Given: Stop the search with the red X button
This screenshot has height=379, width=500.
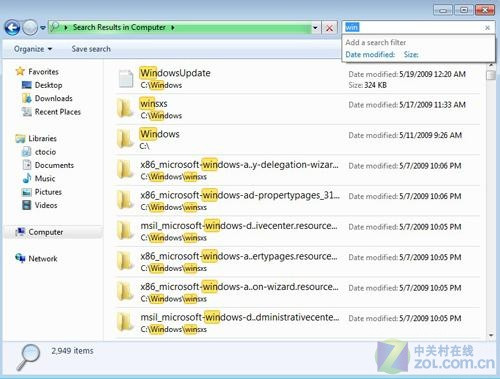Looking at the screenshot, I should 329,28.
